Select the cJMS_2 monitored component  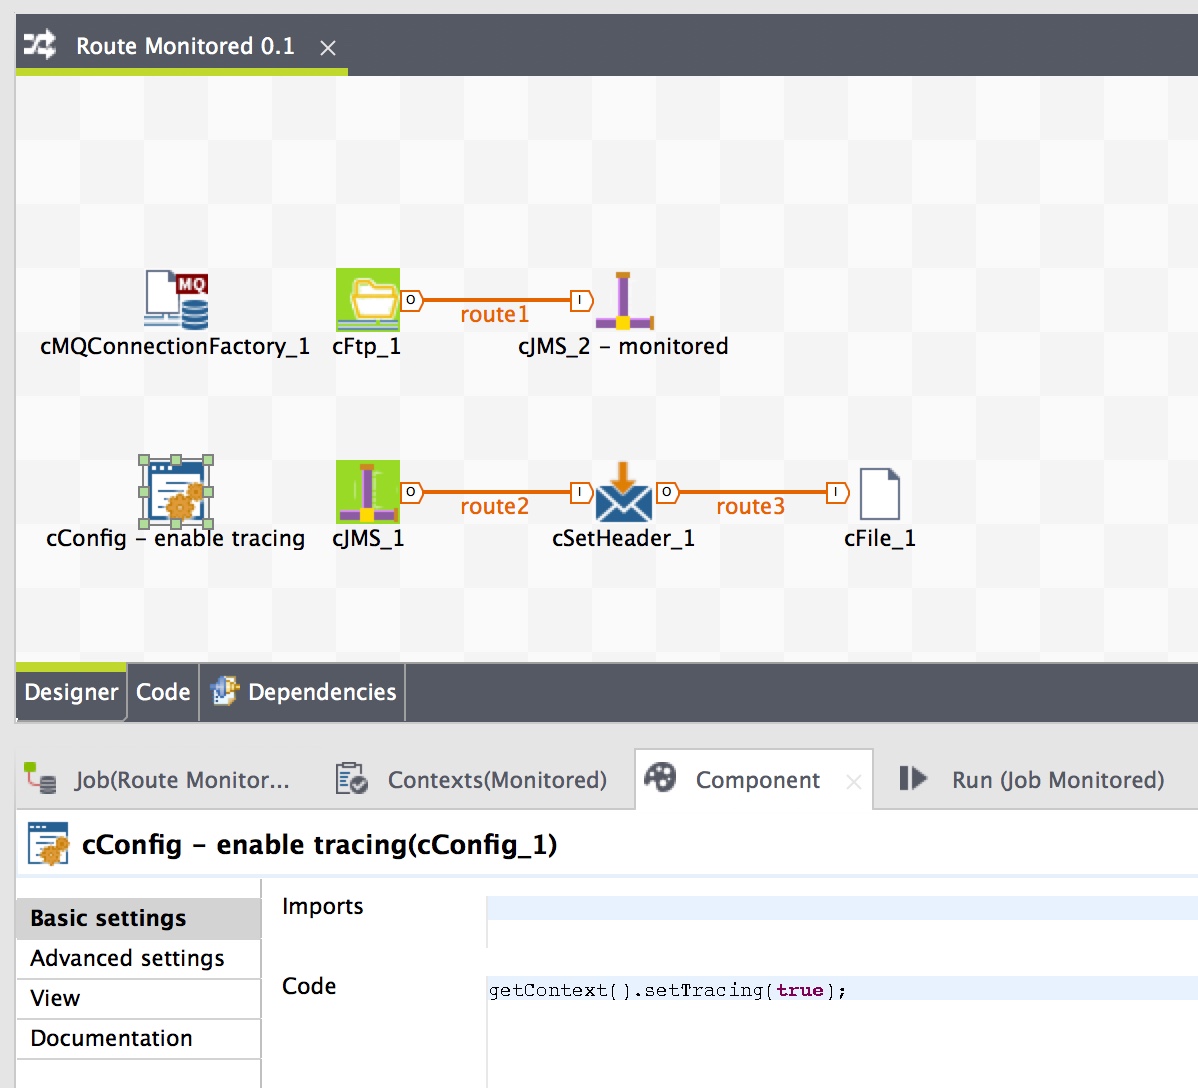coord(624,298)
